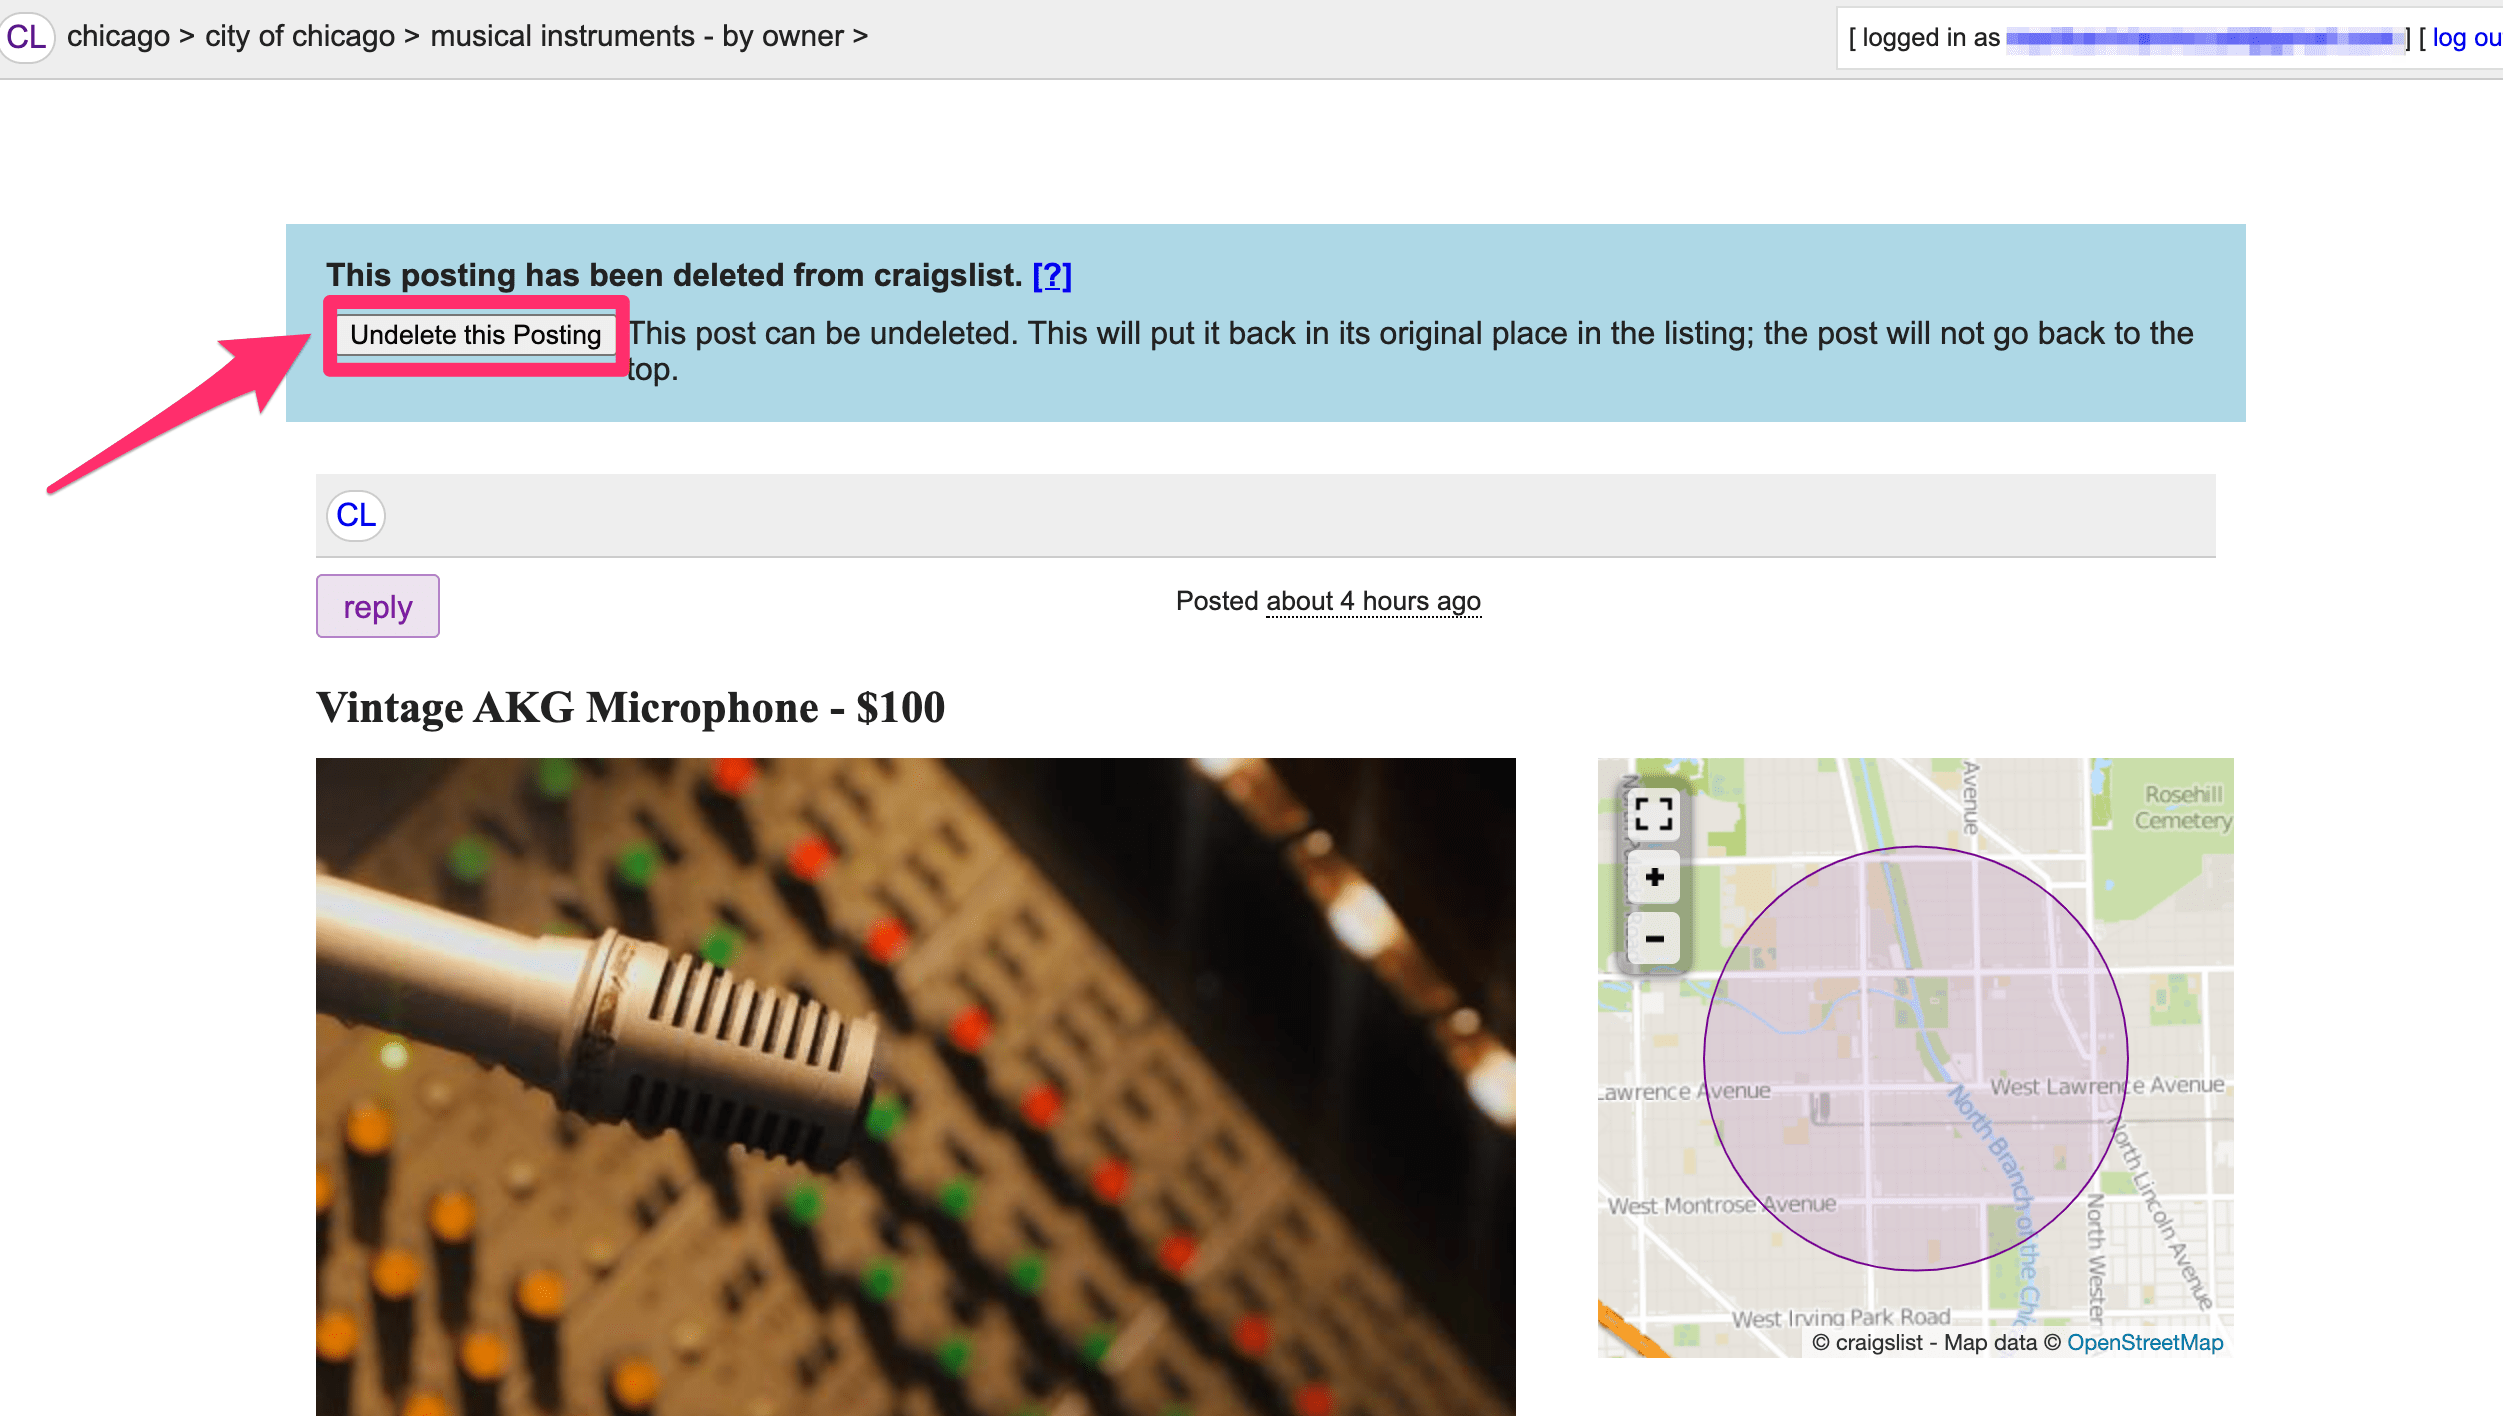Zoom out on the map with the minus control
The height and width of the screenshot is (1416, 2503).
1654,938
